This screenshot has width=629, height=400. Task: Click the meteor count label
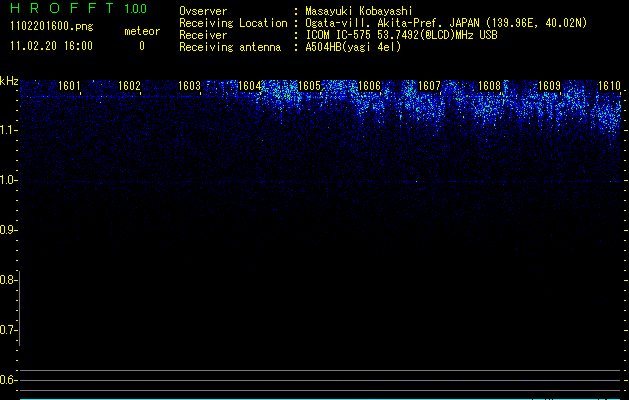tap(142, 31)
